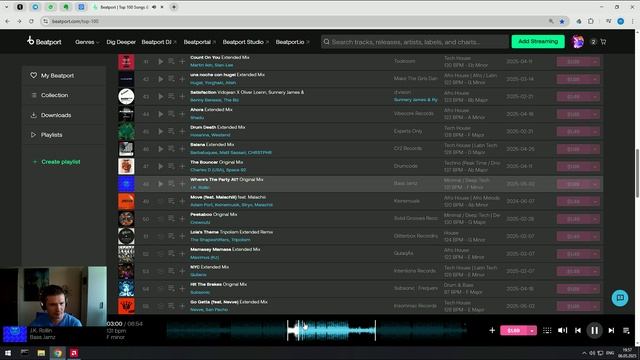Queue the una noche con hugel track

click(171, 79)
